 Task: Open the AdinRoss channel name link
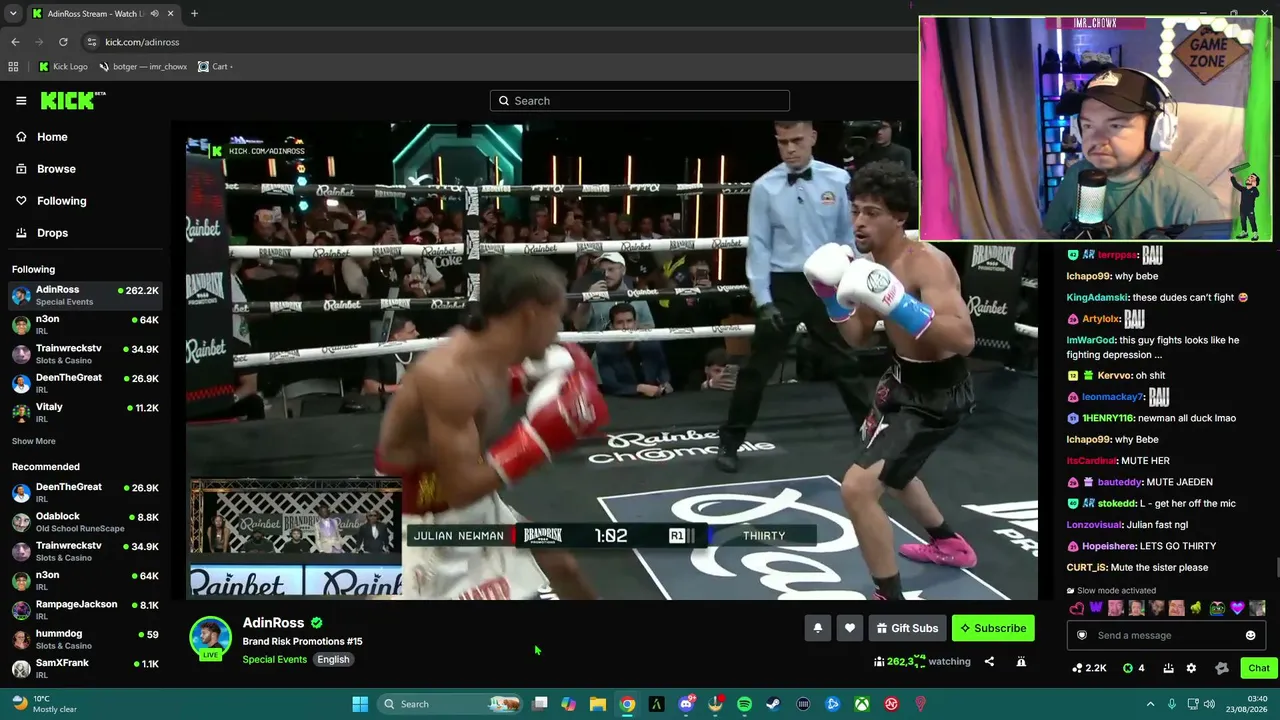273,623
